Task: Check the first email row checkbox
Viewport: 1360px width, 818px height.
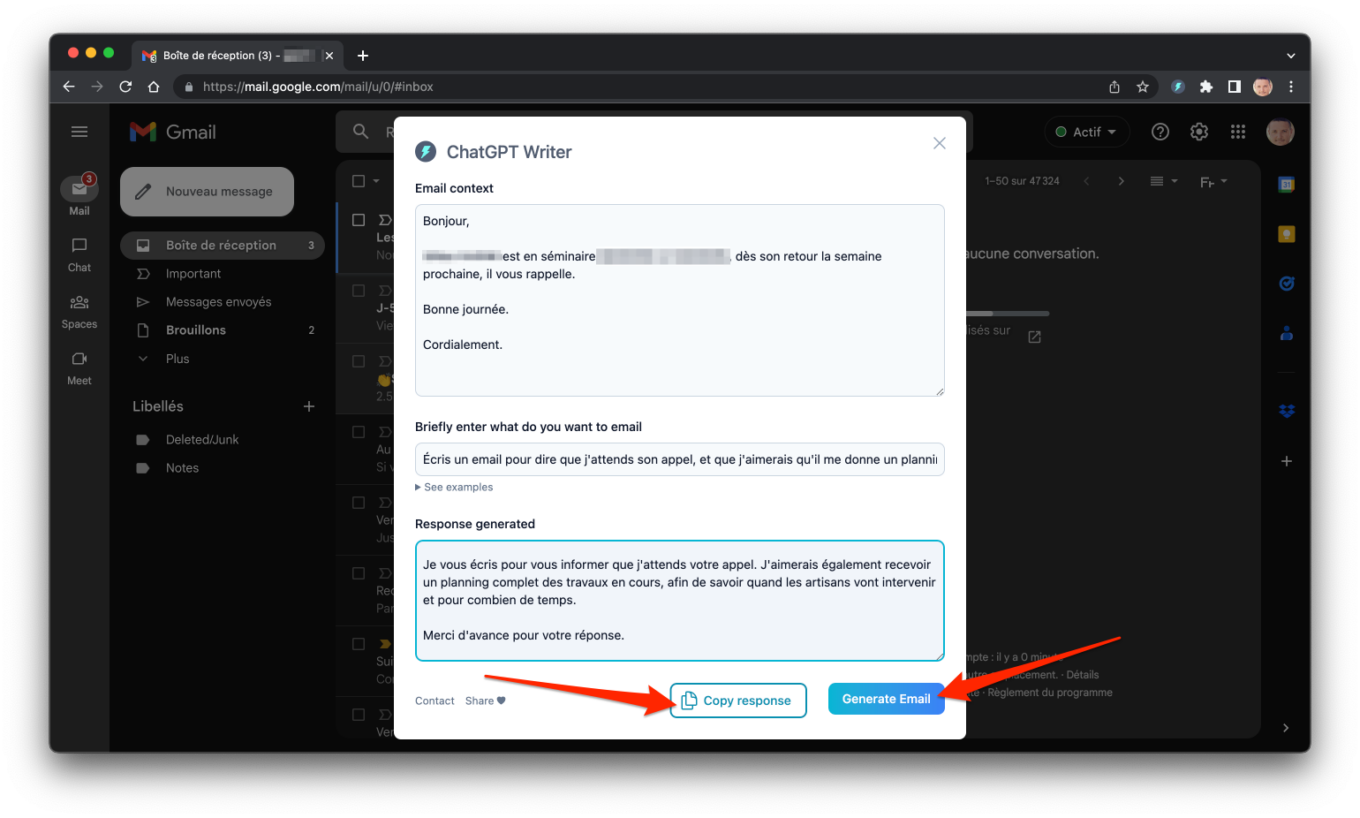Action: [359, 219]
